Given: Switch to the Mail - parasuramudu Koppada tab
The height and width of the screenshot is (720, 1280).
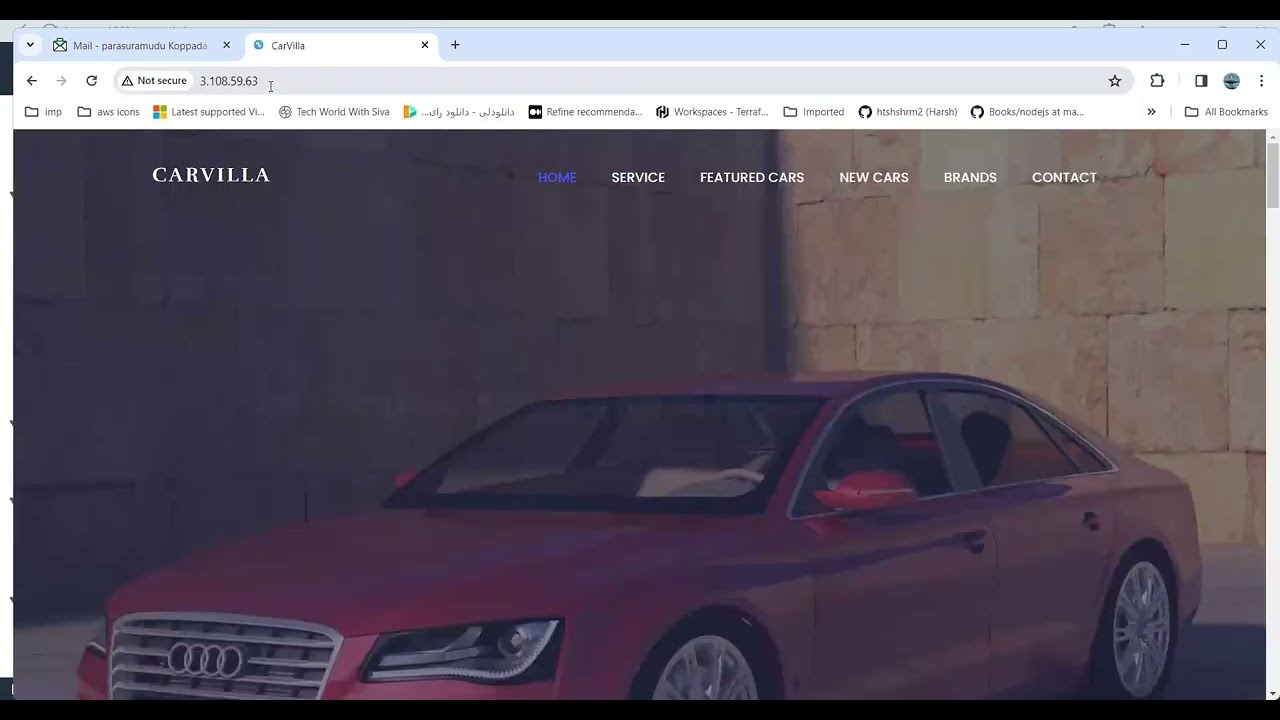Looking at the screenshot, I should [x=142, y=45].
